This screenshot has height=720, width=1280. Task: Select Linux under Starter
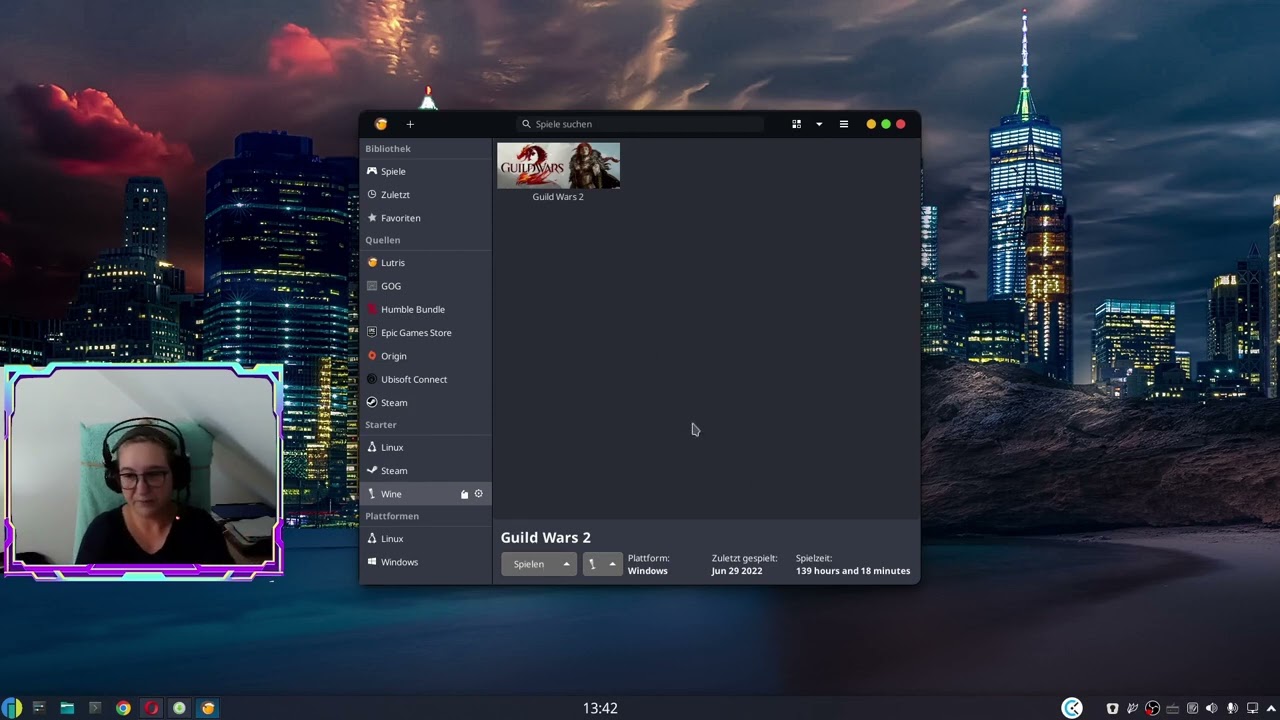(426, 447)
